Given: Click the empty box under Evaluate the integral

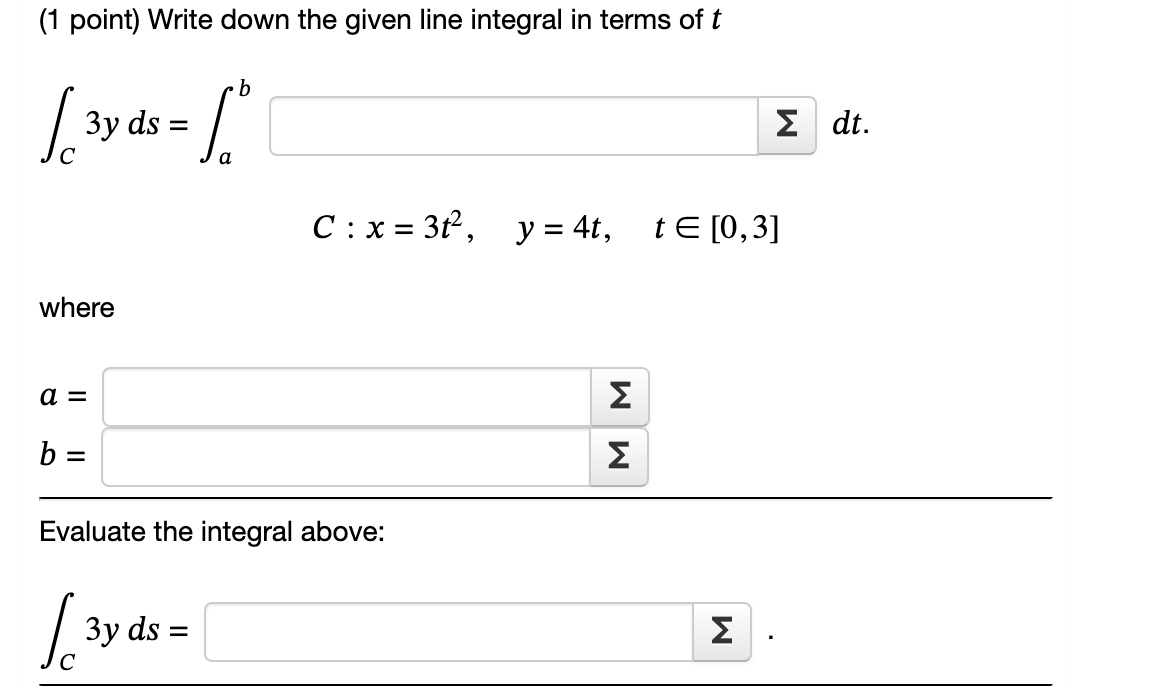Looking at the screenshot, I should (450, 629).
